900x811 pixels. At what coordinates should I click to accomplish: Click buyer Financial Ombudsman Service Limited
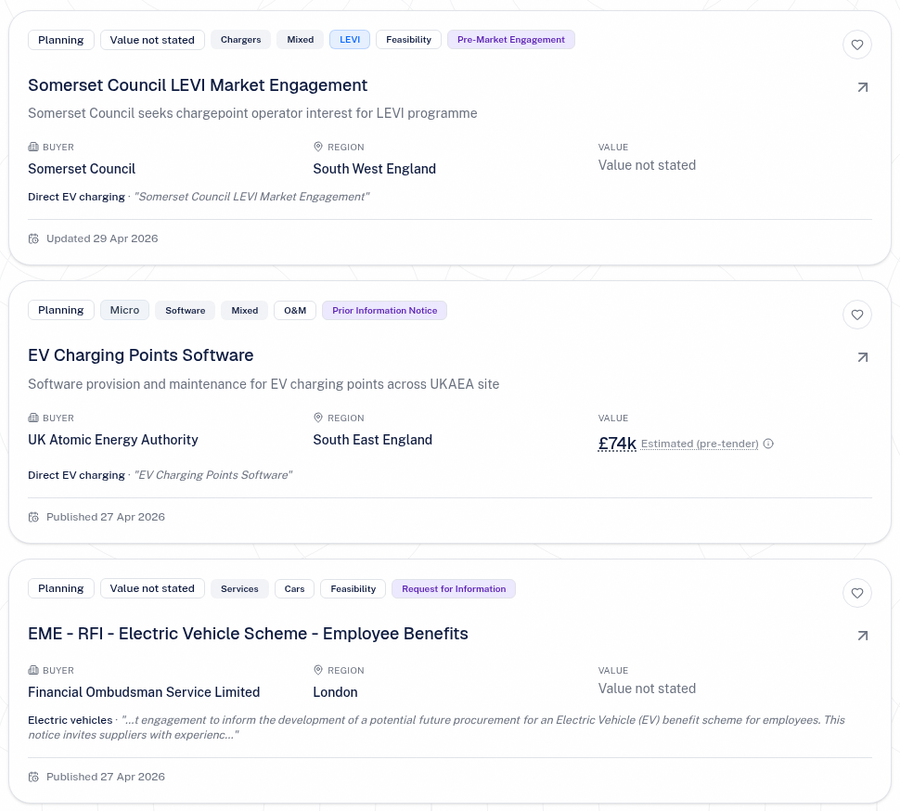pyautogui.click(x=143, y=692)
